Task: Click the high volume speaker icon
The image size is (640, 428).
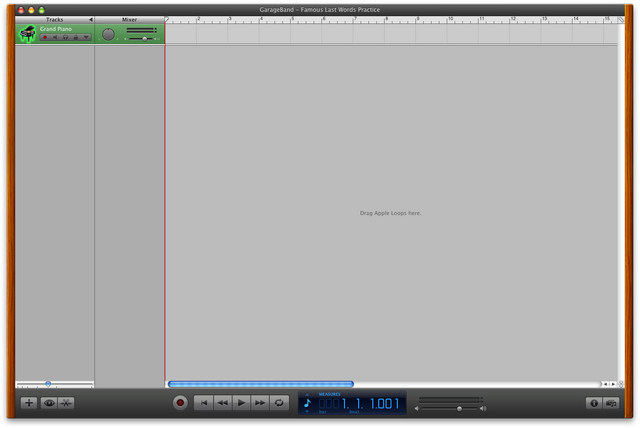Action: coord(483,408)
